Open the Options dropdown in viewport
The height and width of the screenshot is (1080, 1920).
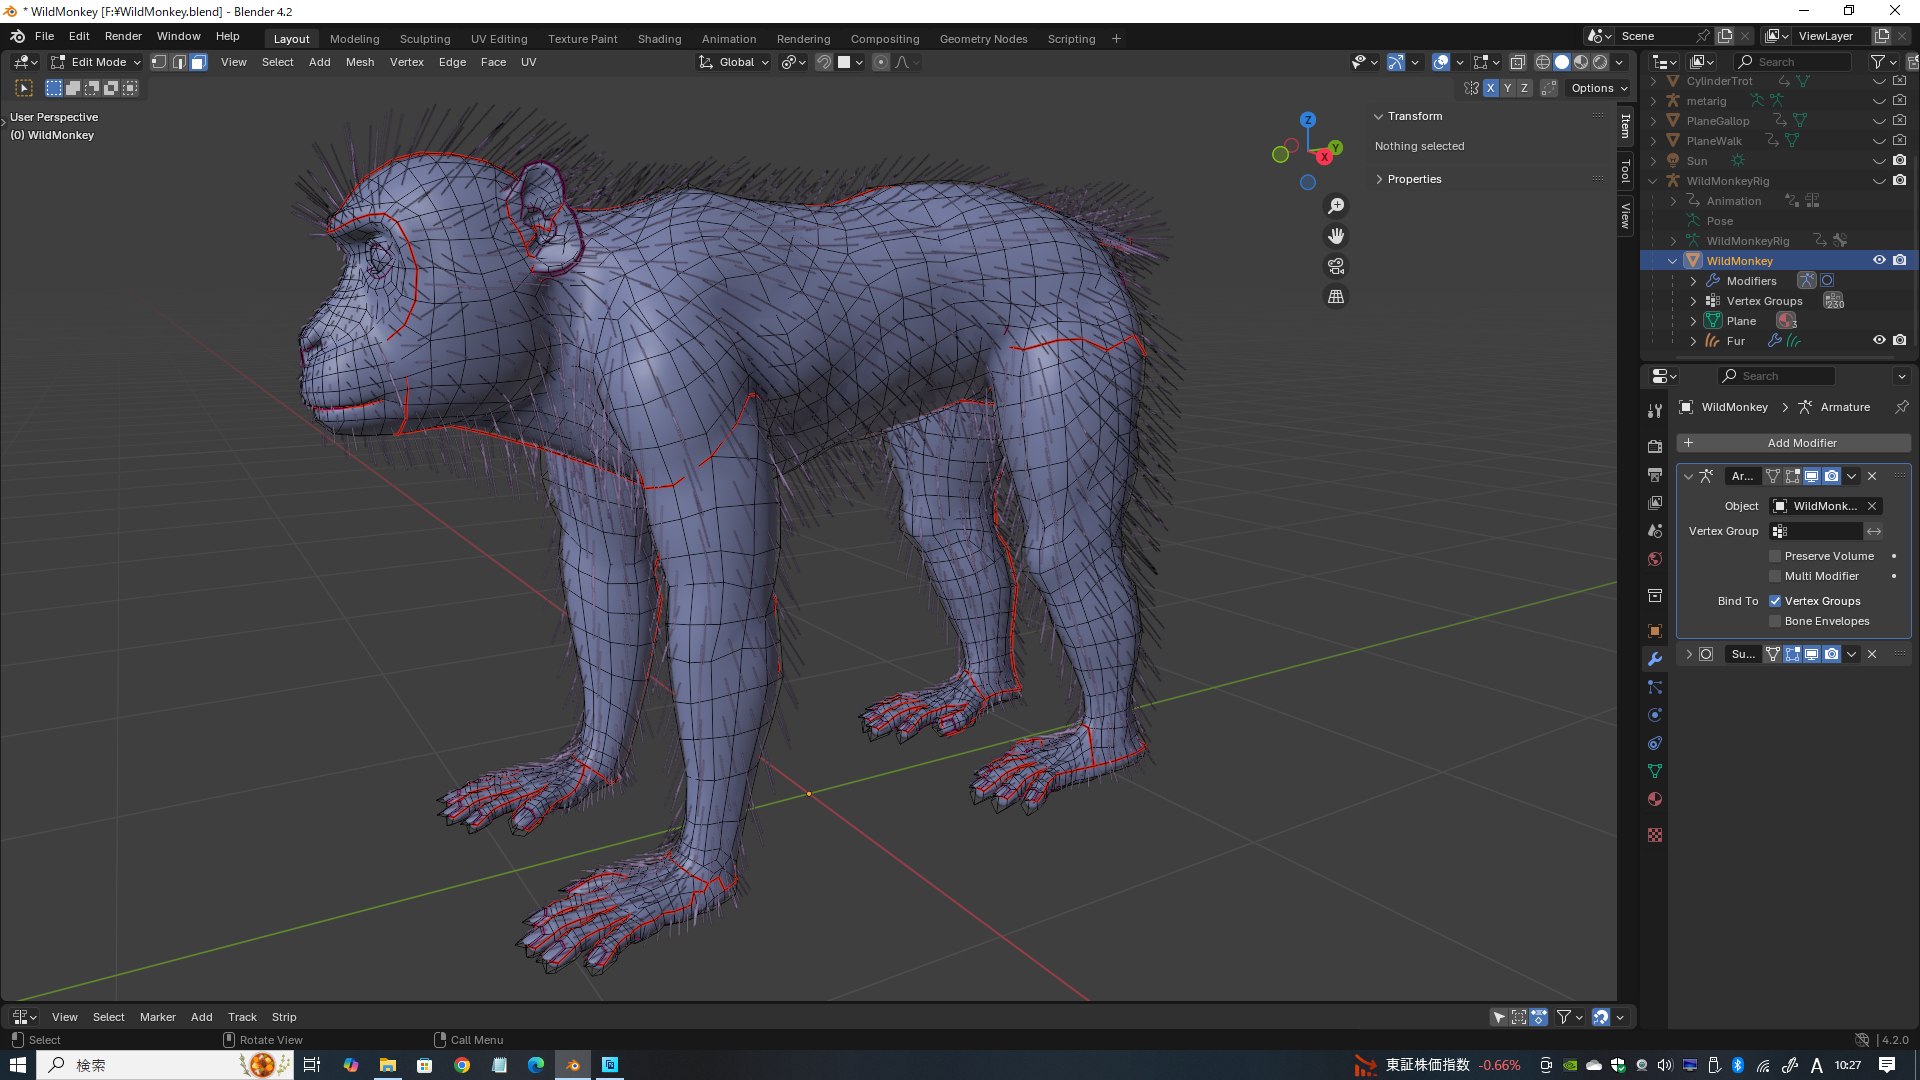pyautogui.click(x=1599, y=88)
